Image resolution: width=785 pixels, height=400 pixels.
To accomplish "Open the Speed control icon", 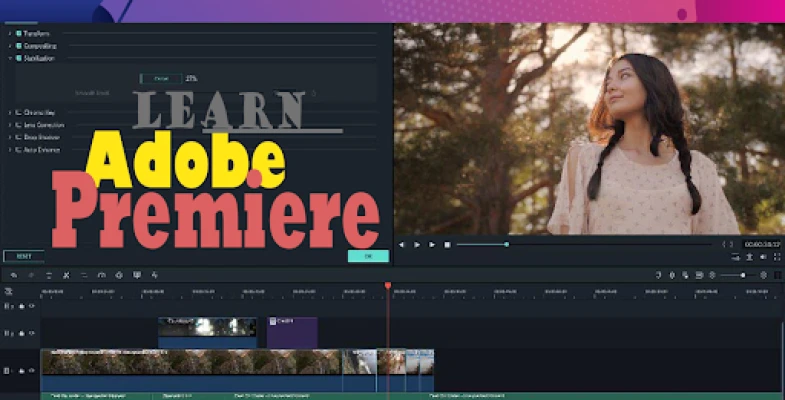I will pos(101,275).
